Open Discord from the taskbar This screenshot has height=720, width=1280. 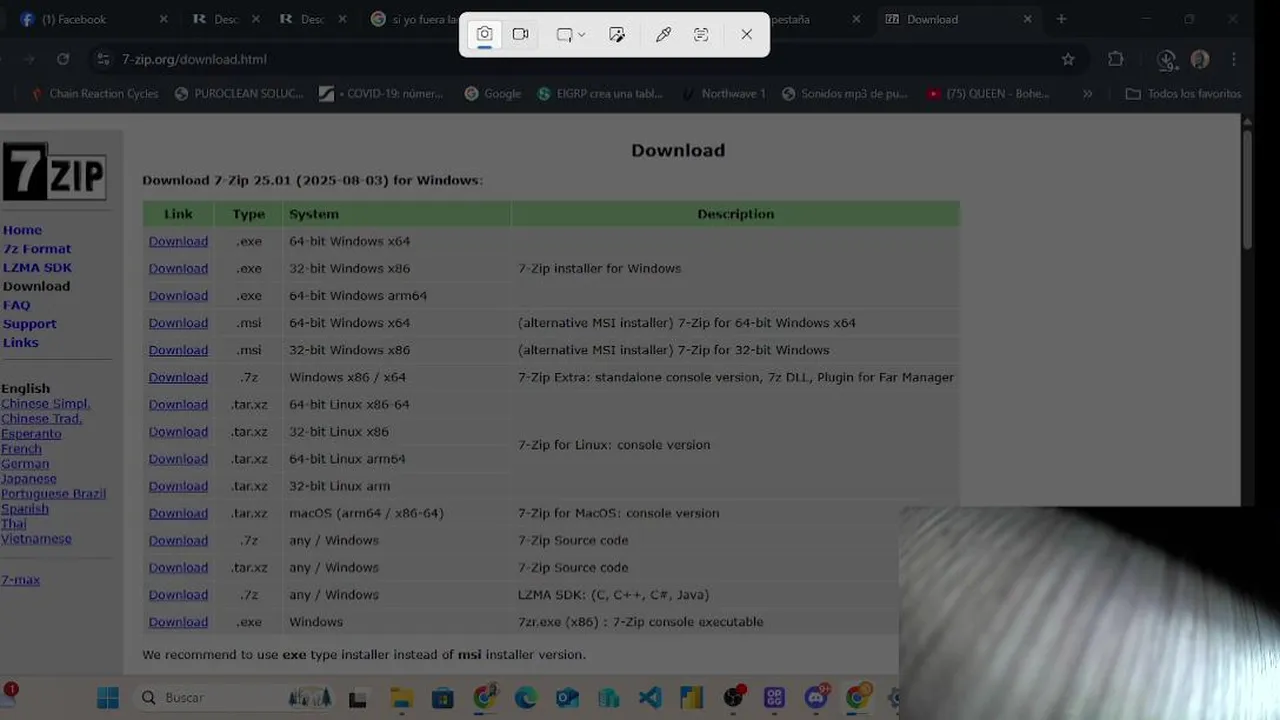click(x=816, y=698)
